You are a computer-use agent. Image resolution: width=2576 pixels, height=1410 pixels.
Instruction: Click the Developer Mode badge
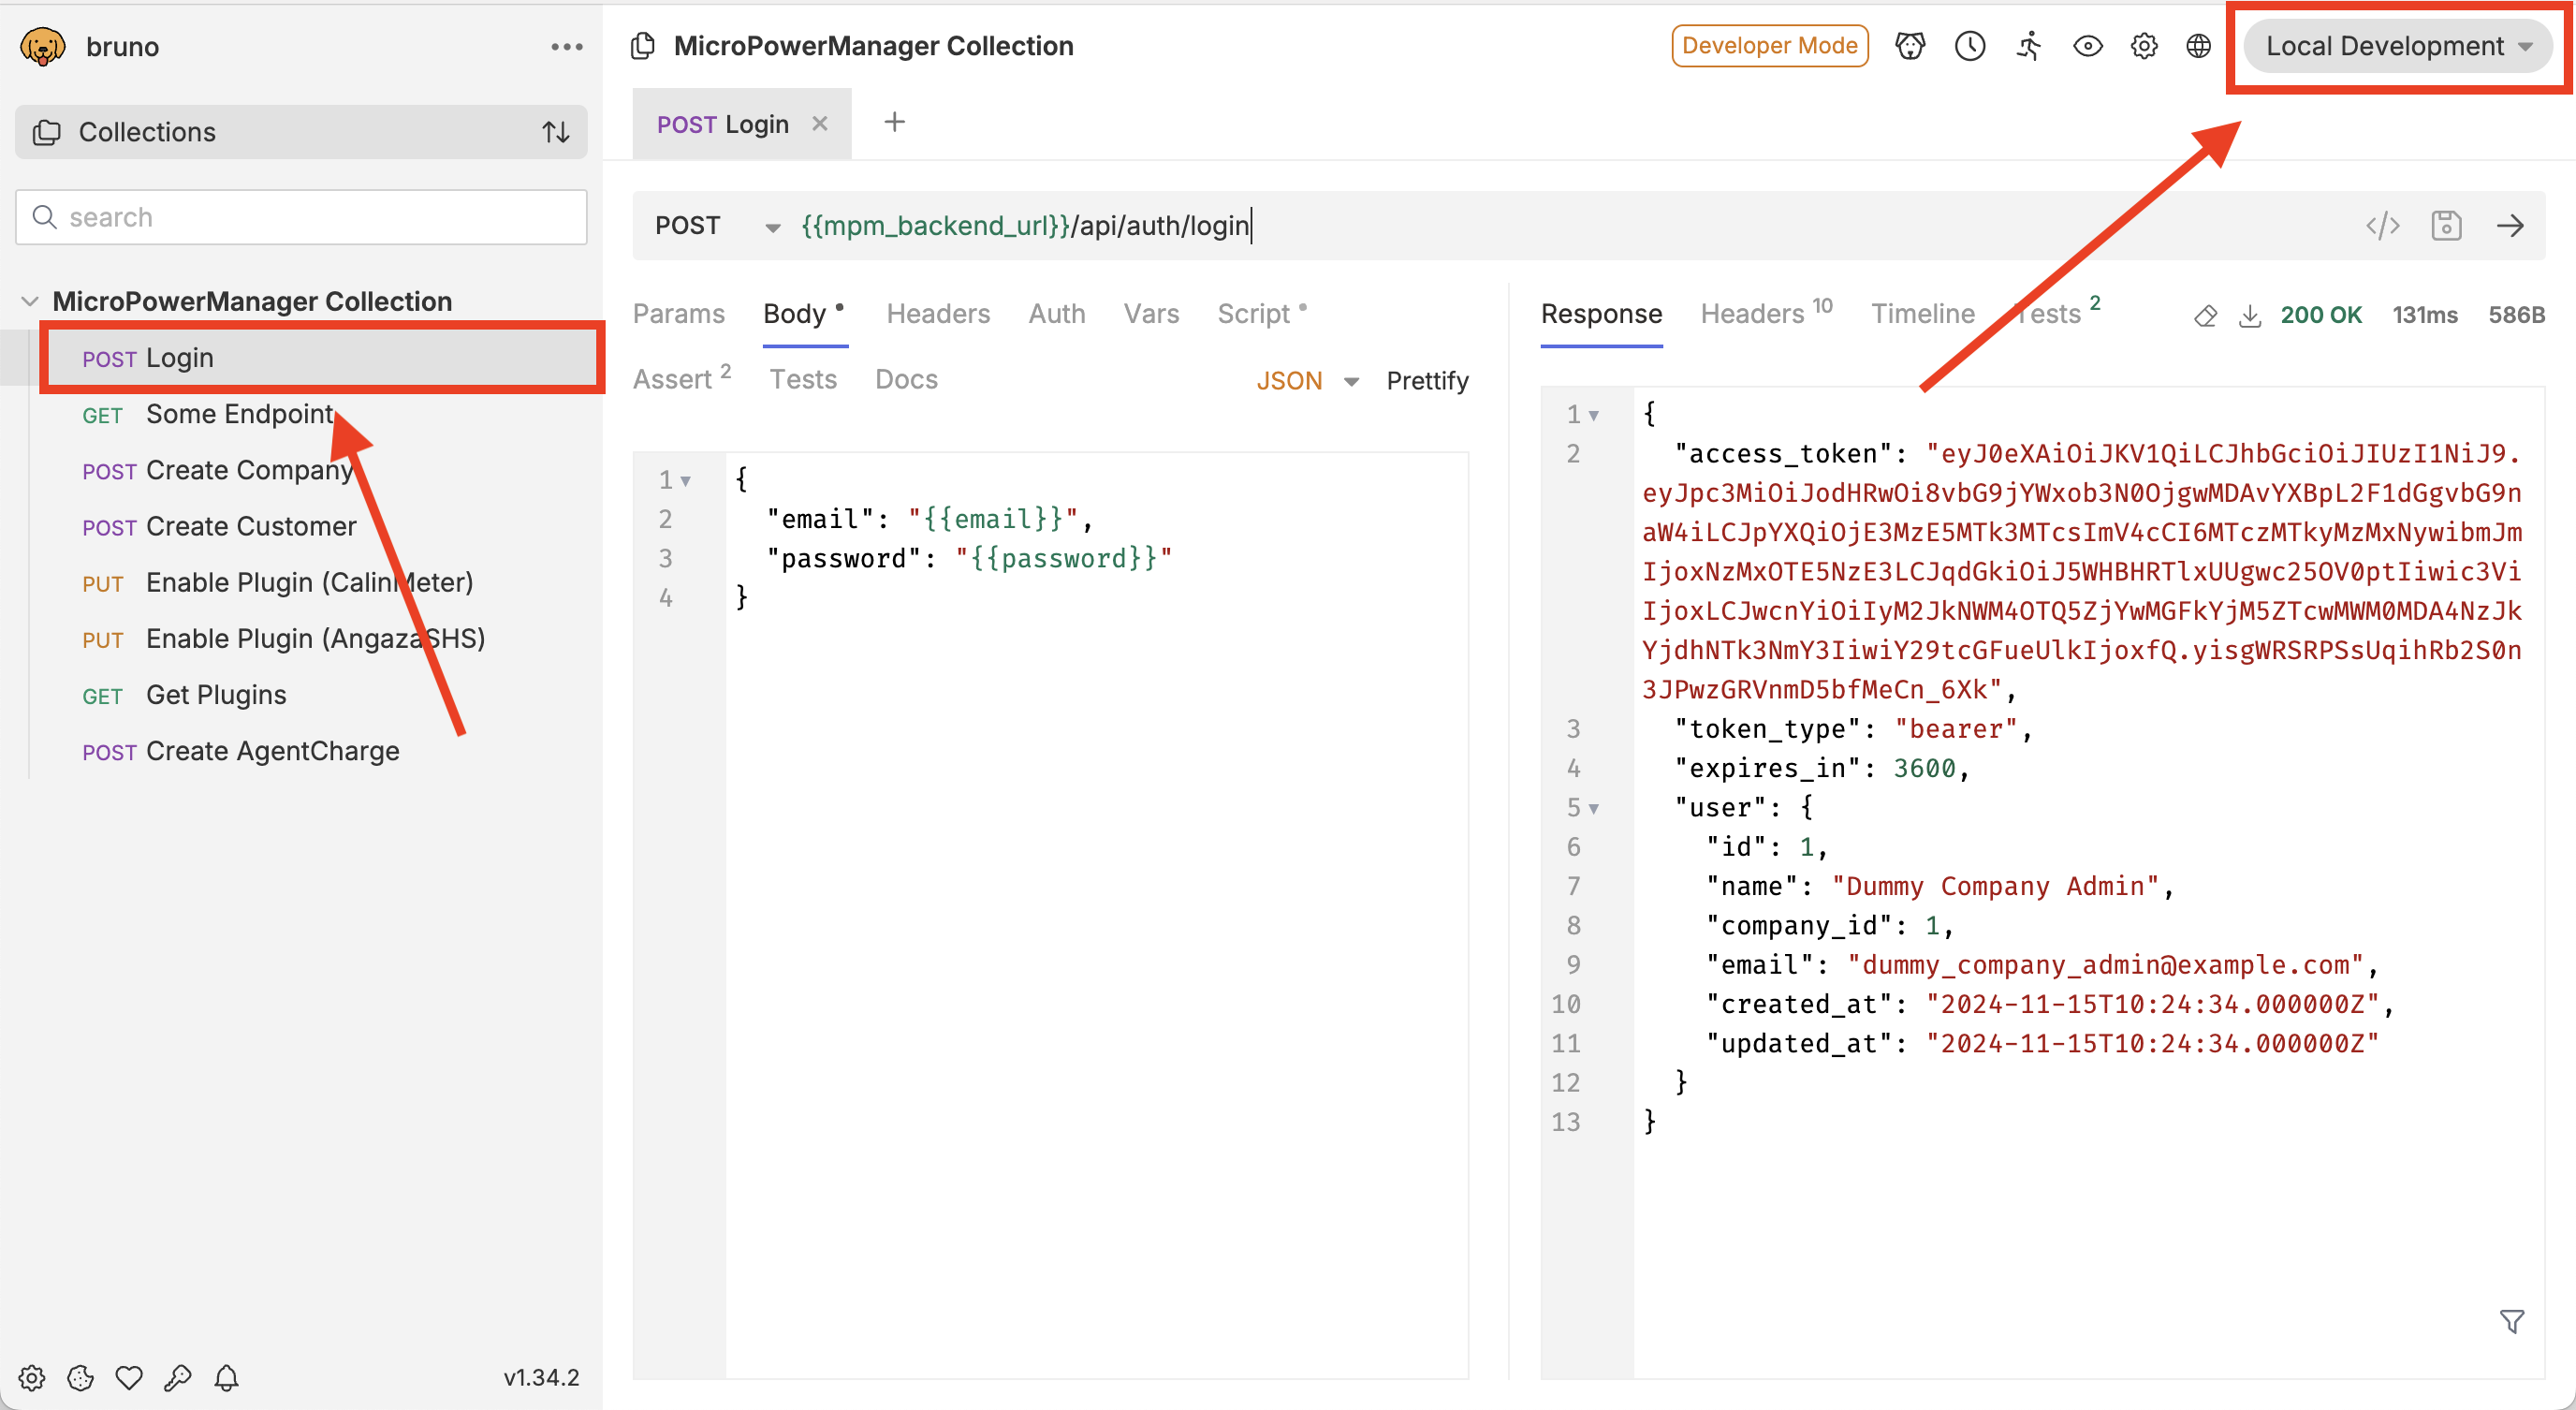tap(1769, 46)
